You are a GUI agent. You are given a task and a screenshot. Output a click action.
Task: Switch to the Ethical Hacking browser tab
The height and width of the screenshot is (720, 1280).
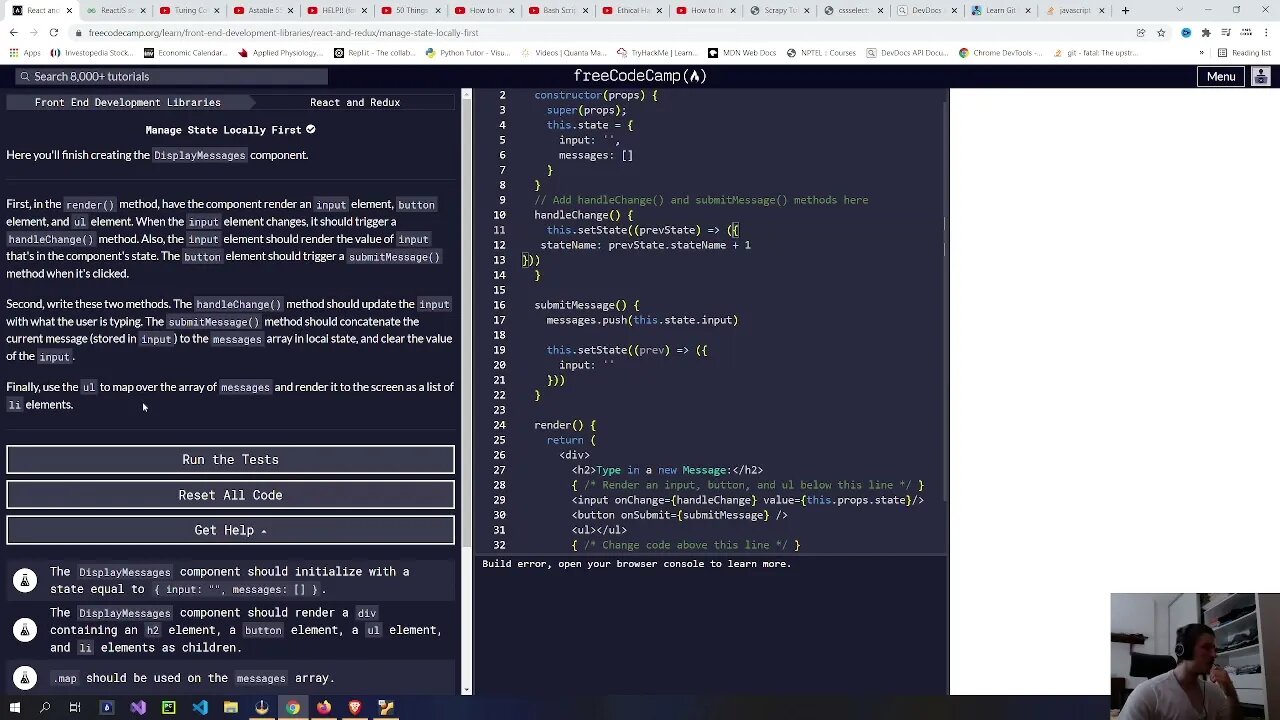[x=633, y=10]
